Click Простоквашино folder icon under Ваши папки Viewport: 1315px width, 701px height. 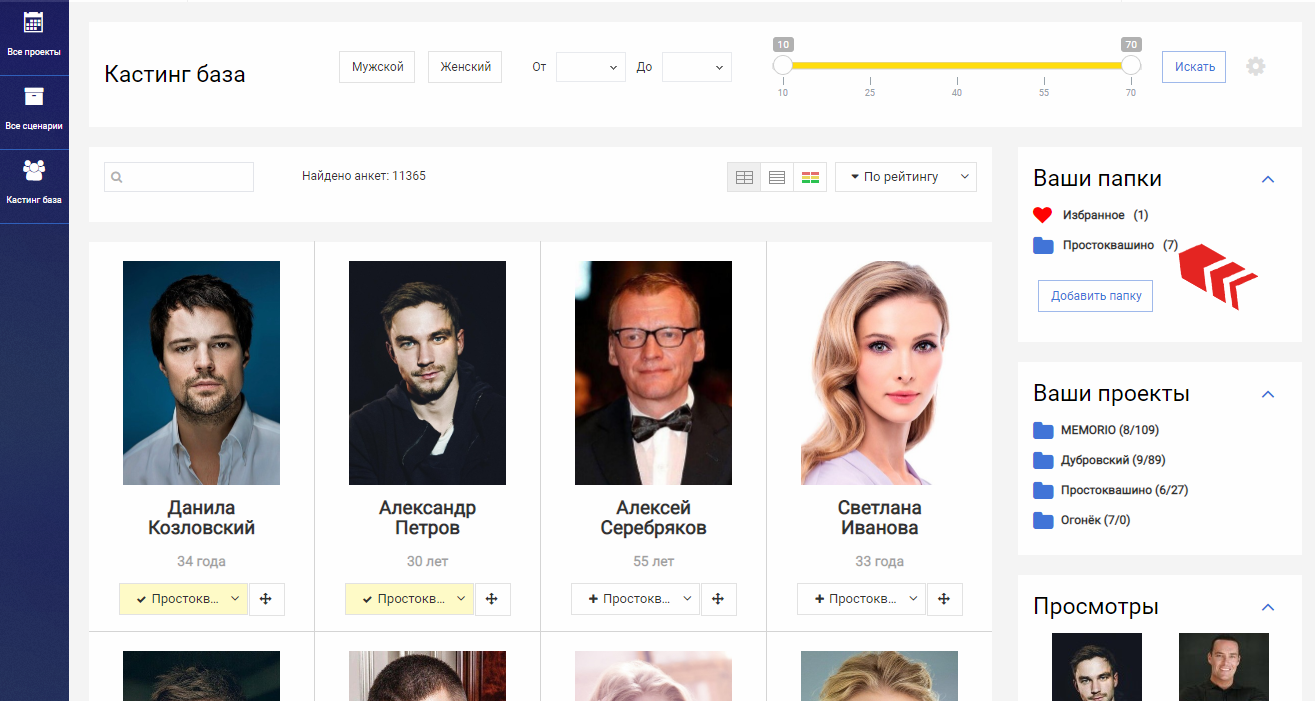point(1043,245)
